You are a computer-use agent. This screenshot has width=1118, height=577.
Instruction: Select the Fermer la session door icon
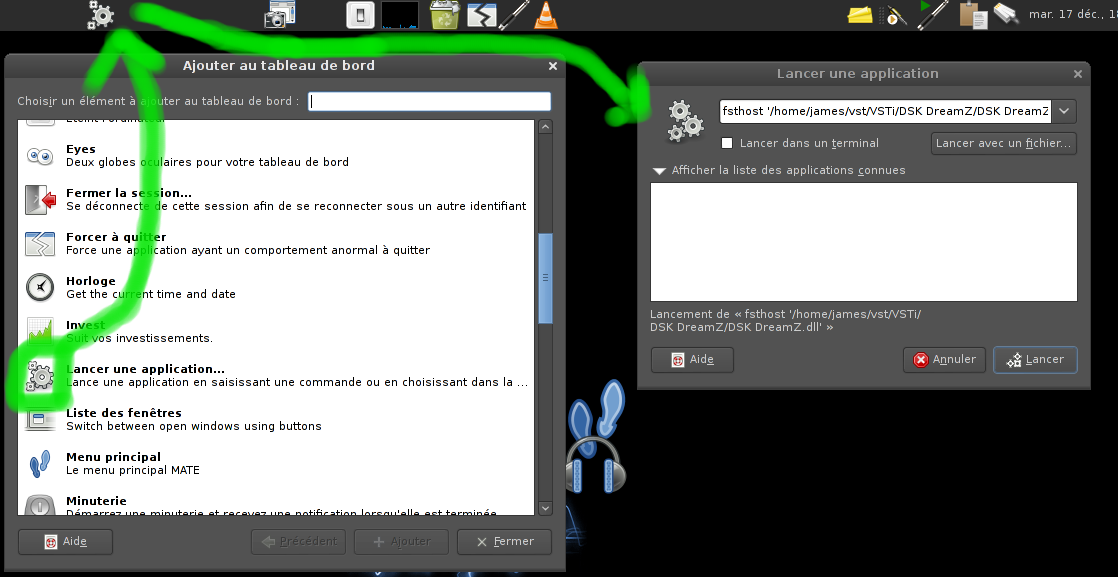40,200
